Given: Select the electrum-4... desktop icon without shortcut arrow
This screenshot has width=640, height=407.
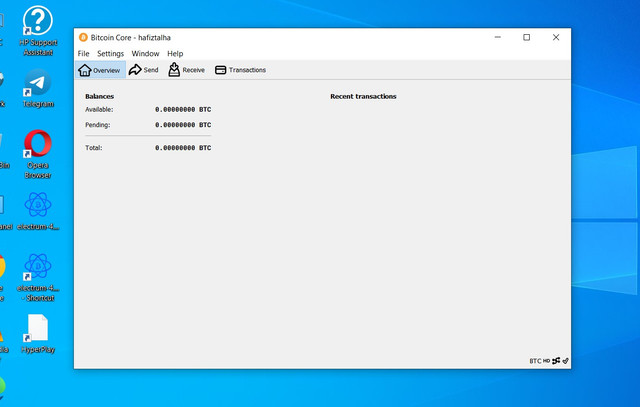Looking at the screenshot, I should pos(38,211).
